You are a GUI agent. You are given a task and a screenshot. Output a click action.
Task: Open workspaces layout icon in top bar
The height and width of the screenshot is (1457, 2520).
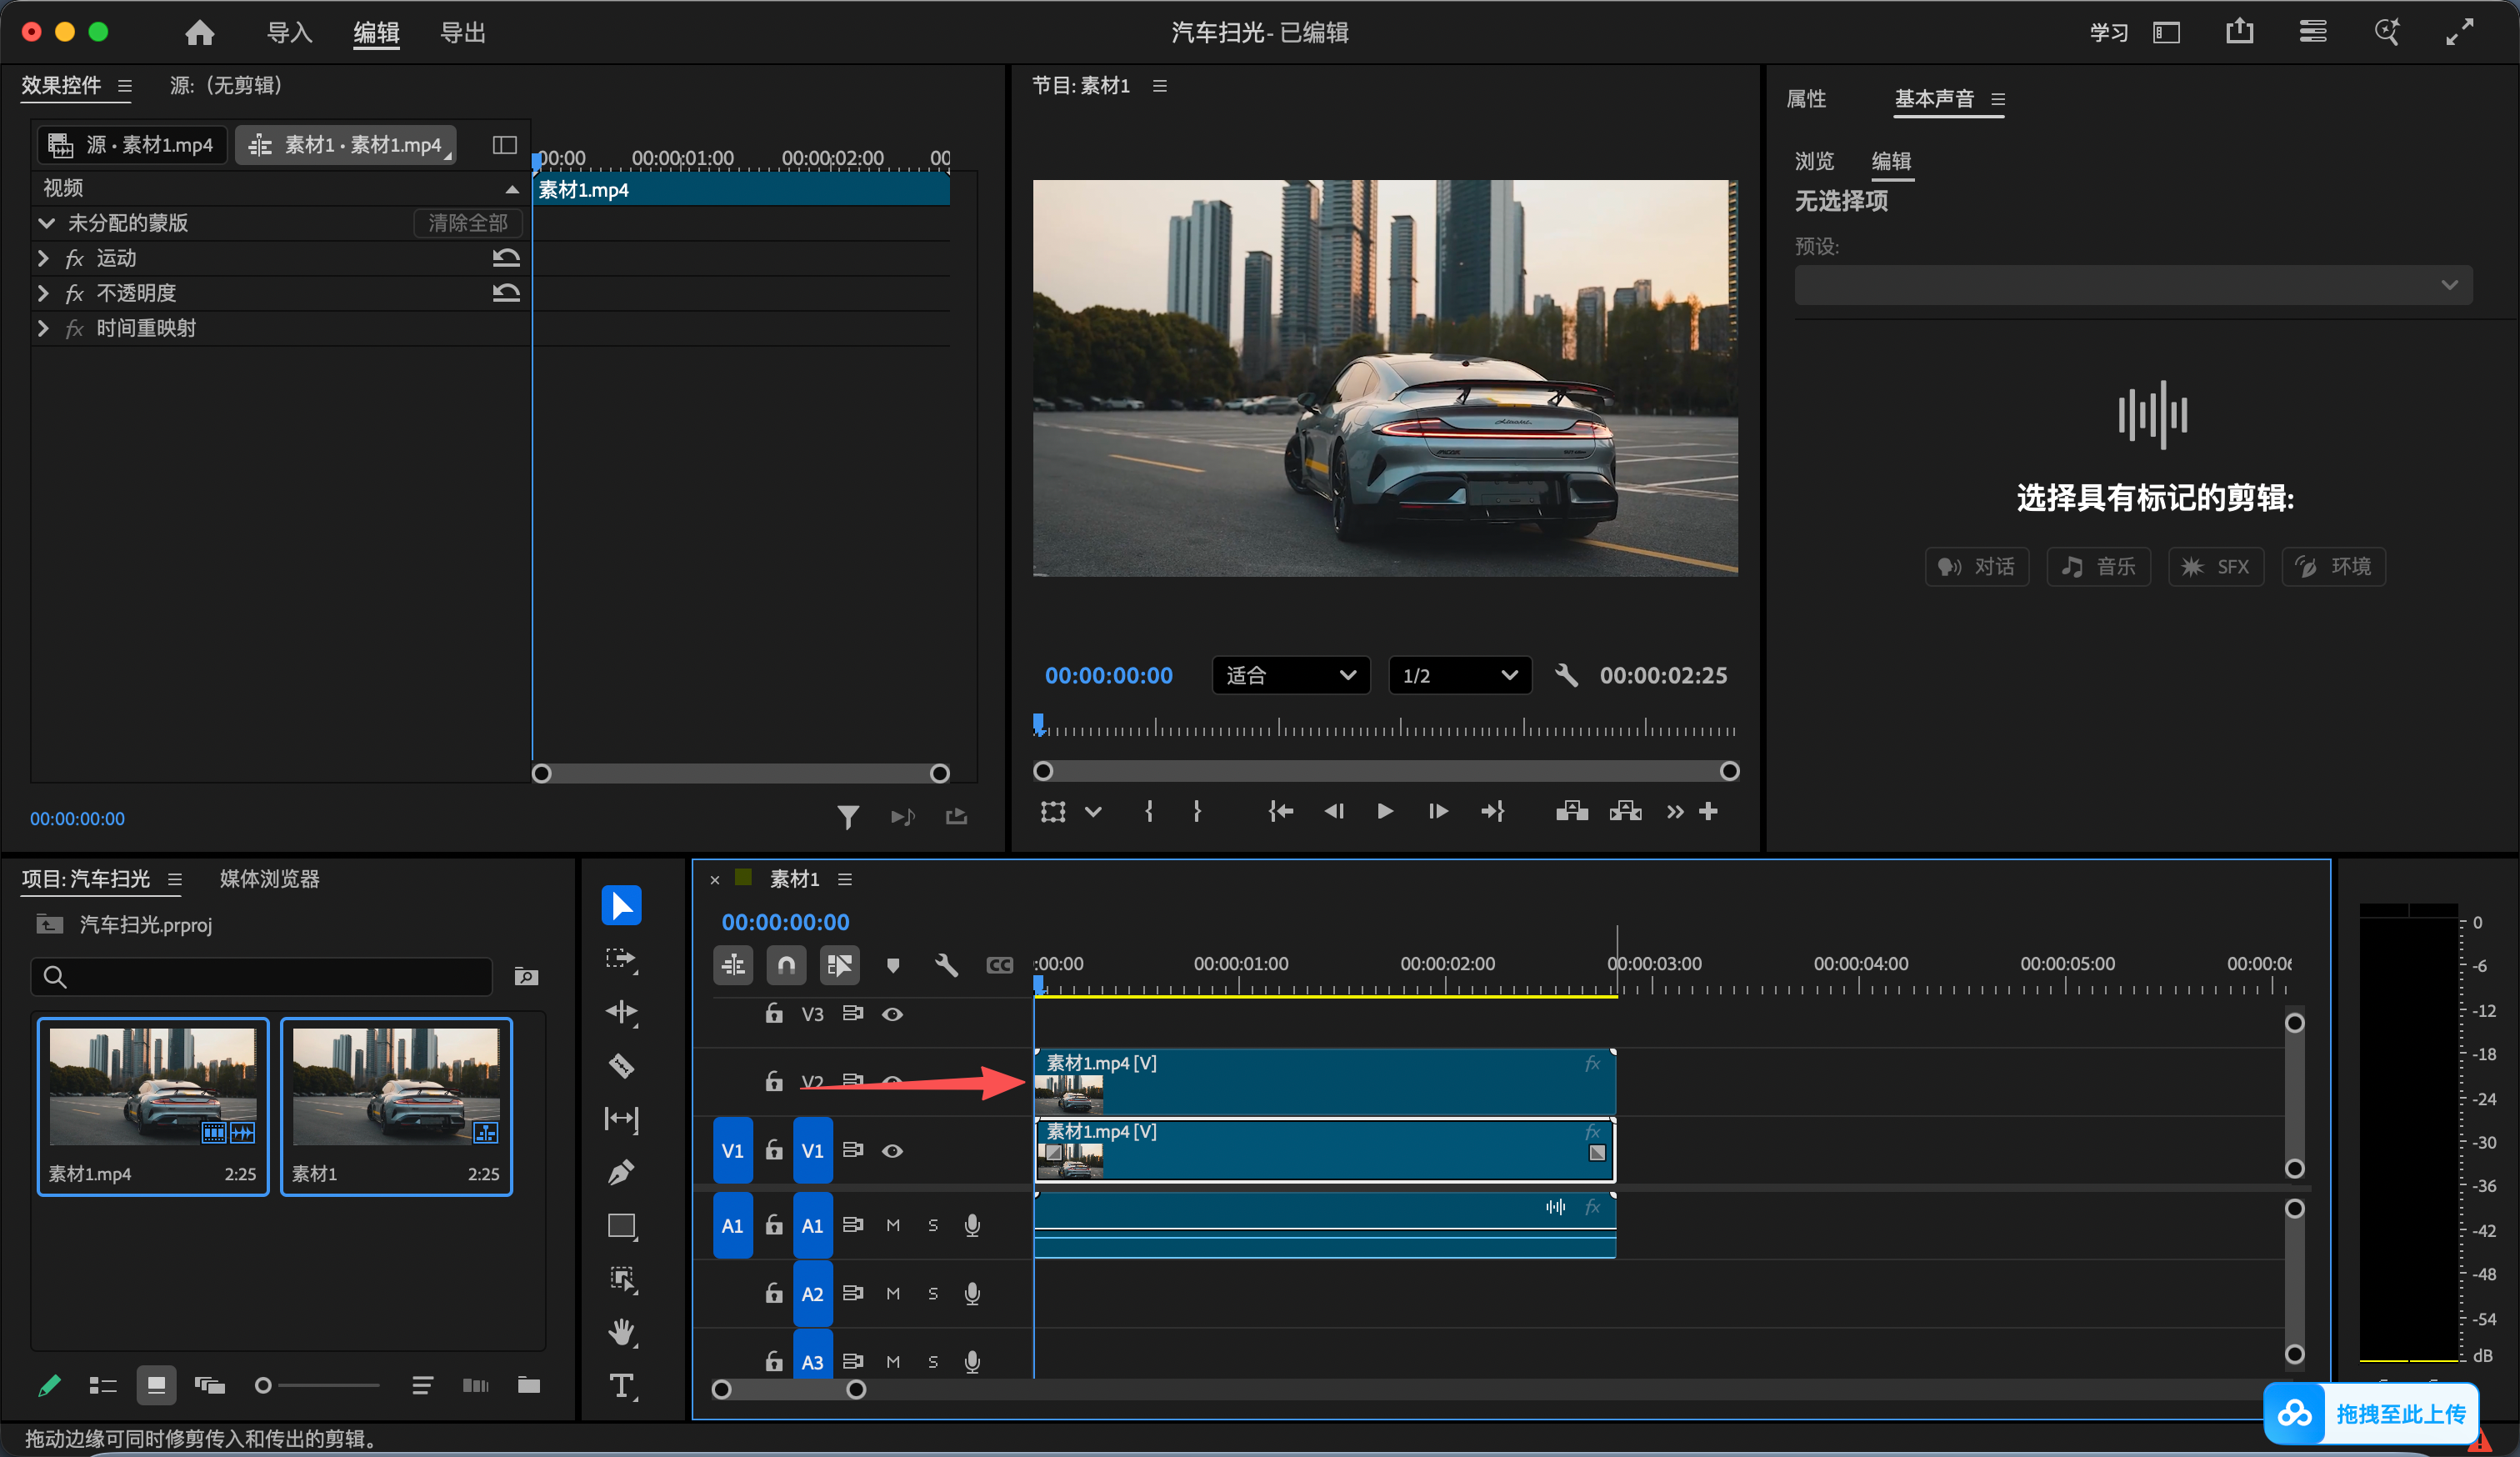[2313, 32]
